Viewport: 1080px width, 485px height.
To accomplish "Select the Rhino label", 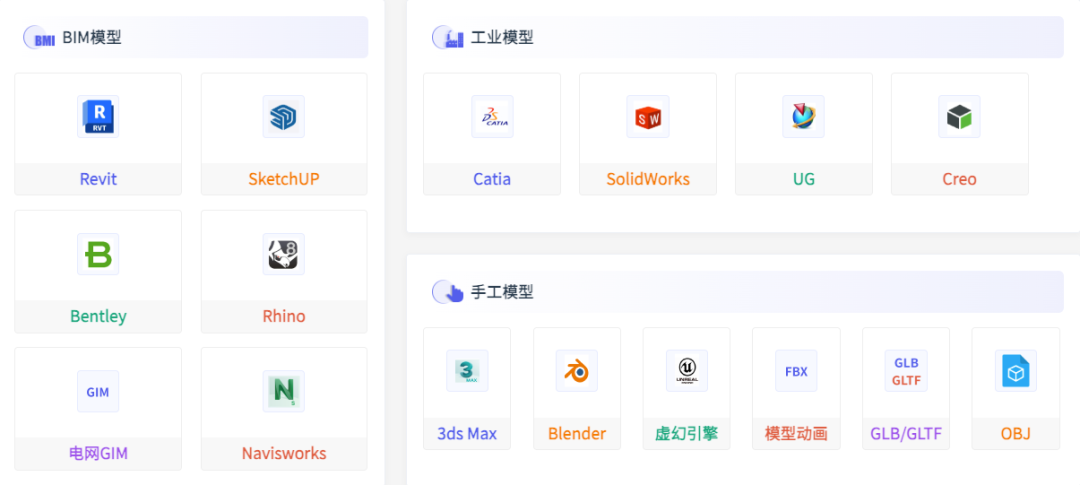I will (x=284, y=316).
